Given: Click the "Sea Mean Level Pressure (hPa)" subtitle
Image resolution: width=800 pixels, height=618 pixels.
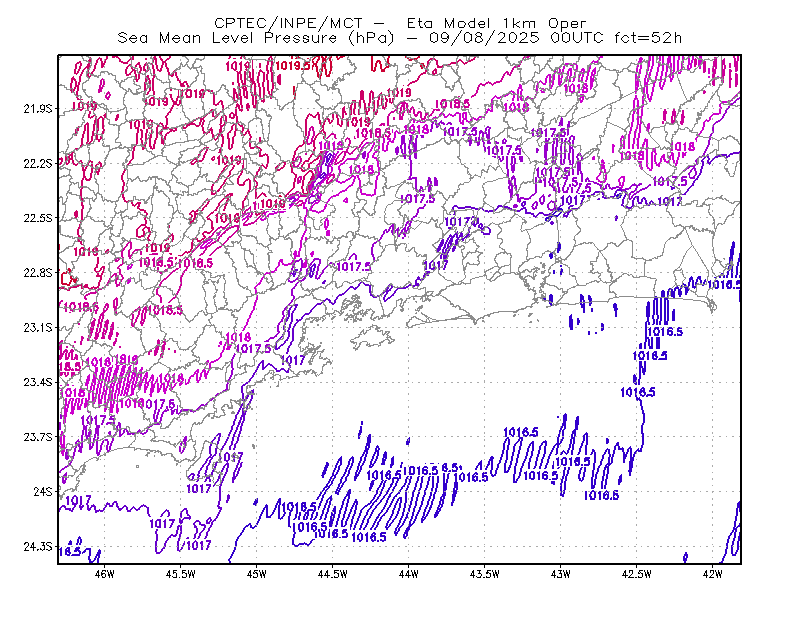Looking at the screenshot, I should click(256, 38).
